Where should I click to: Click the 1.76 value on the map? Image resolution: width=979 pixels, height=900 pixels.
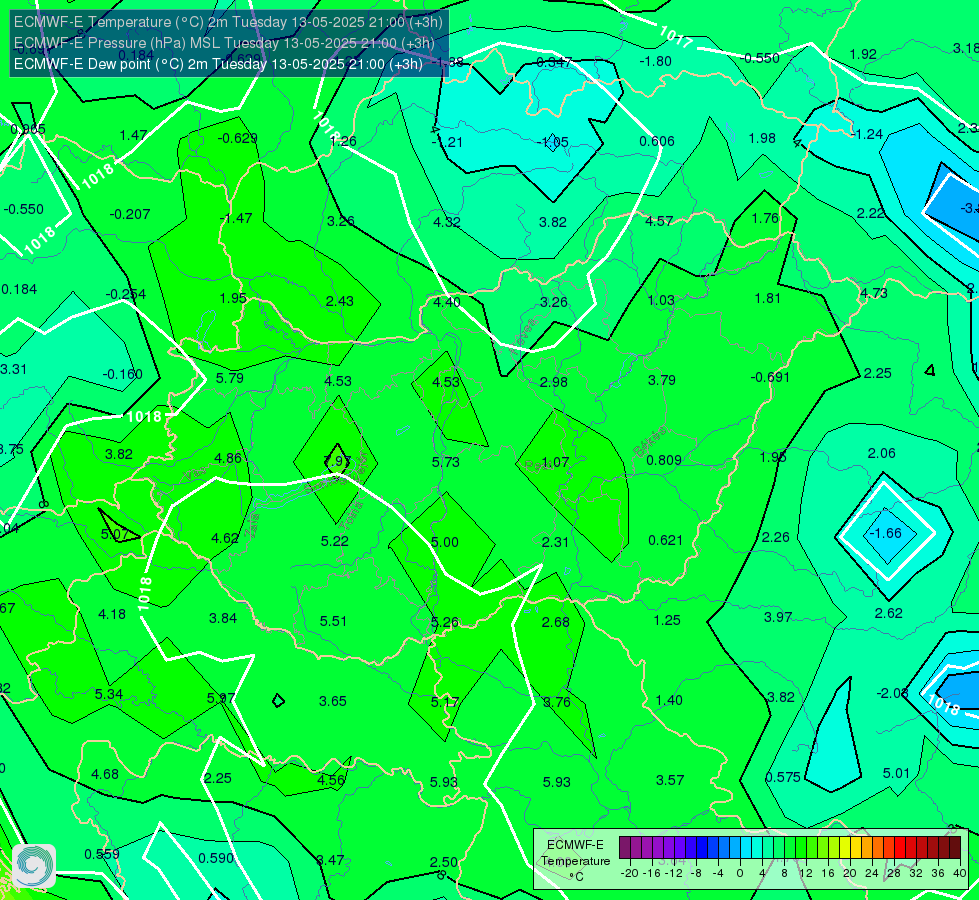click(x=765, y=218)
